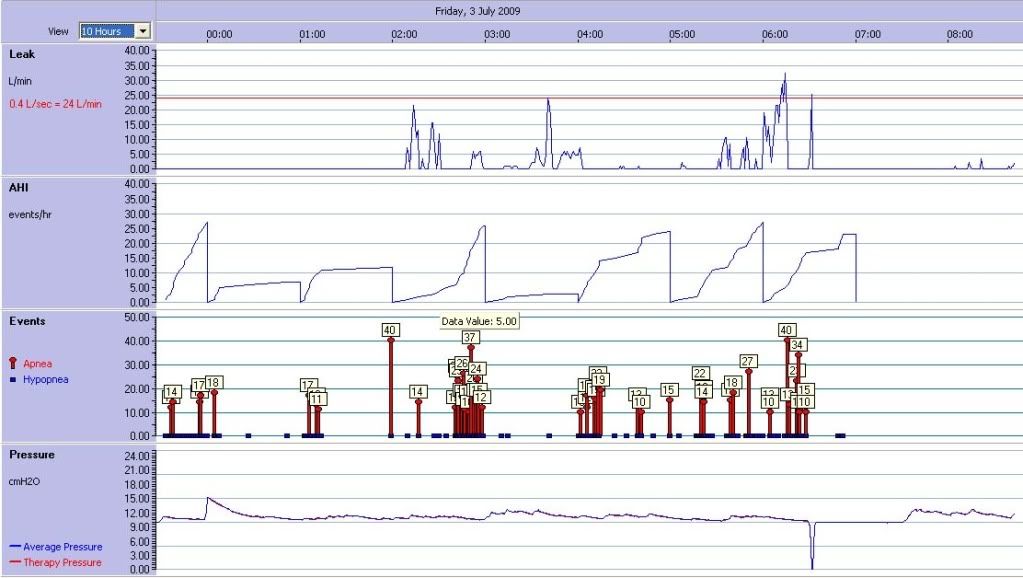
Task: Click the red Apnea legend icon
Action: click(14, 364)
